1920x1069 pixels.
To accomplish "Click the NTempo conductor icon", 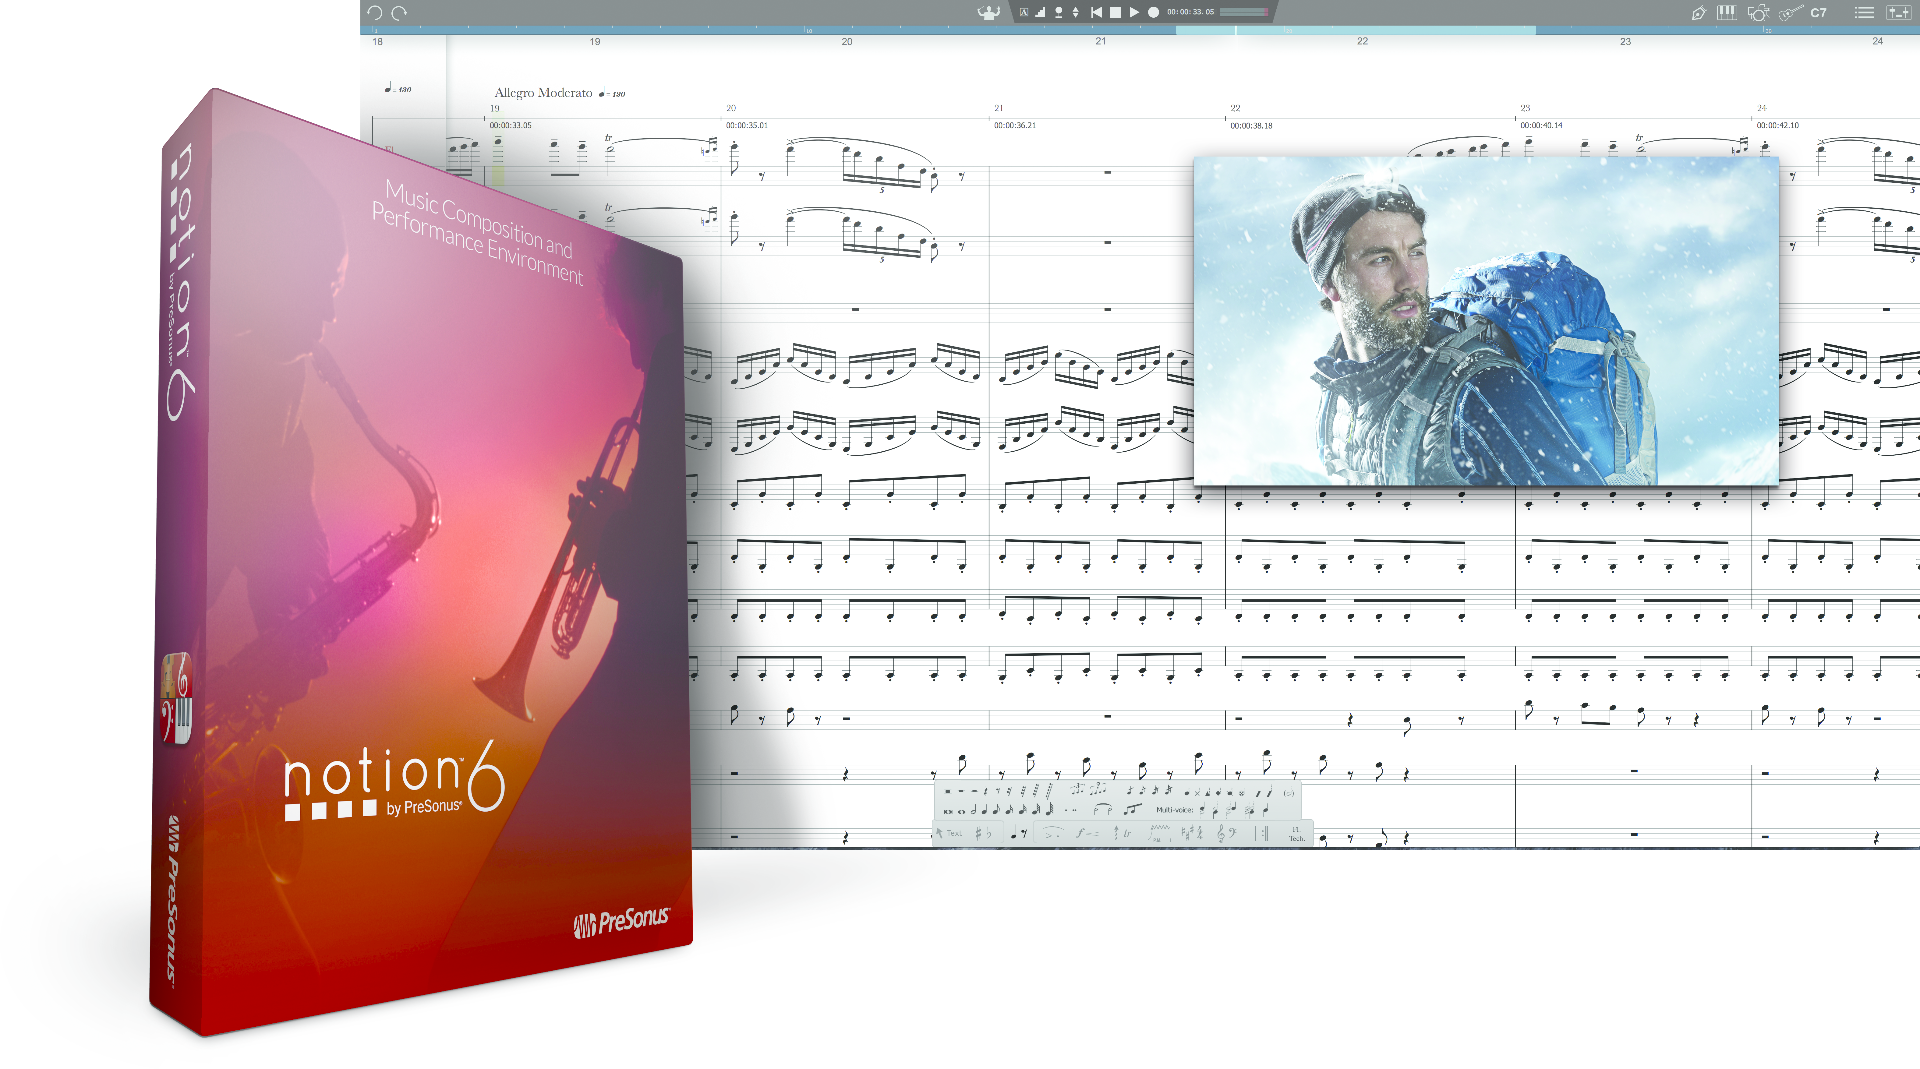I will [987, 13].
